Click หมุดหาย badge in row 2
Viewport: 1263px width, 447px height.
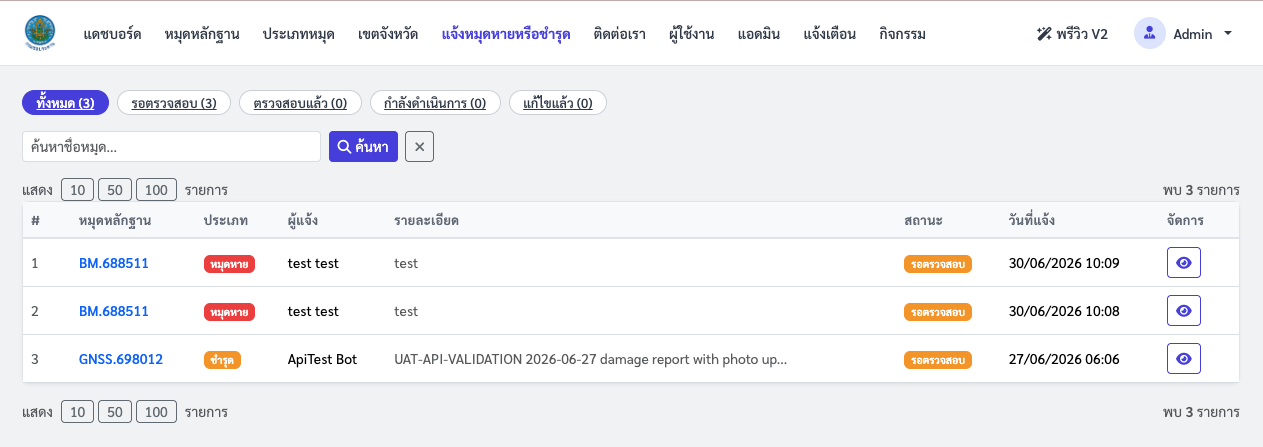(230, 312)
